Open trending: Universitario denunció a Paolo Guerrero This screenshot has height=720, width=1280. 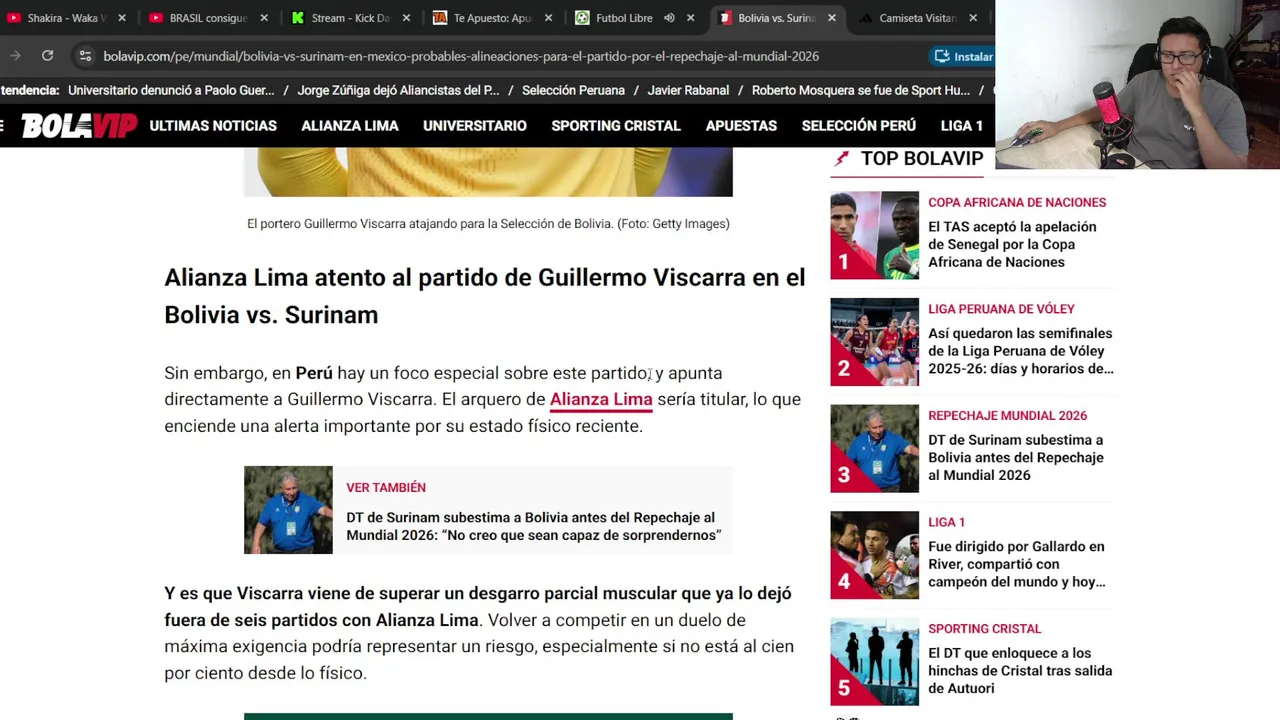click(x=171, y=90)
